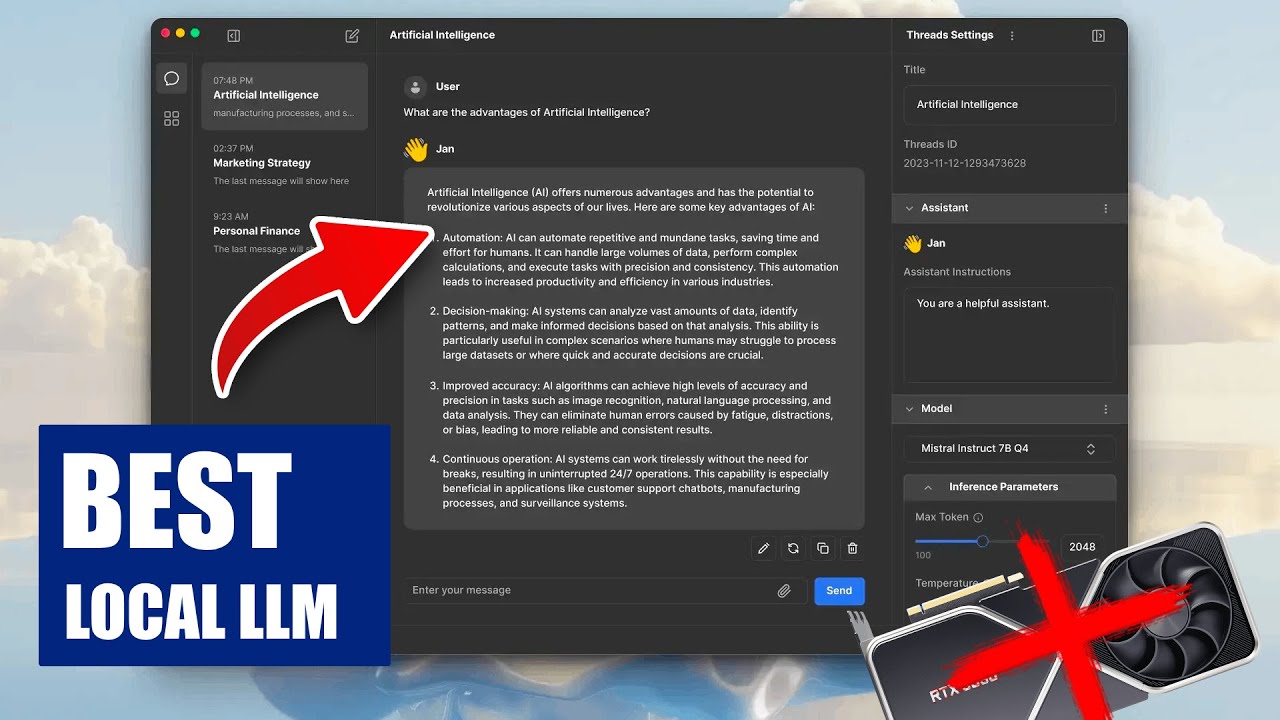Select the Artificial Intelligence thread

pyautogui.click(x=285, y=96)
